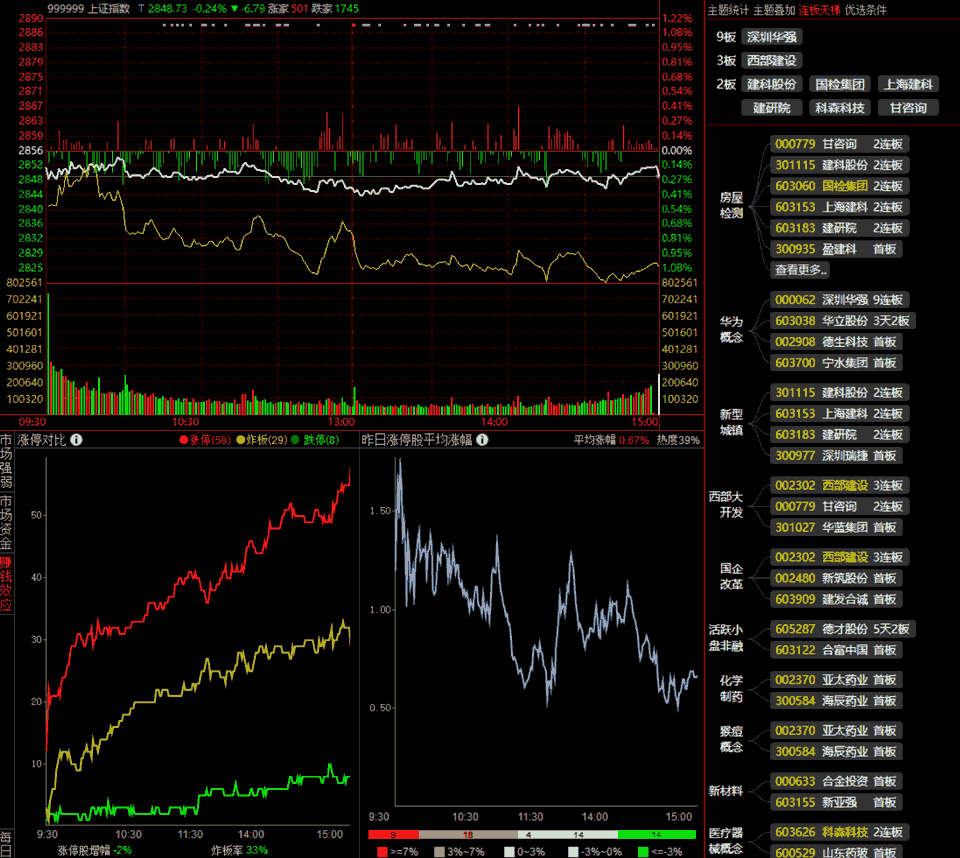Click the red >=7% legend swatch
This screenshot has height=858, width=960.
(x=383, y=852)
